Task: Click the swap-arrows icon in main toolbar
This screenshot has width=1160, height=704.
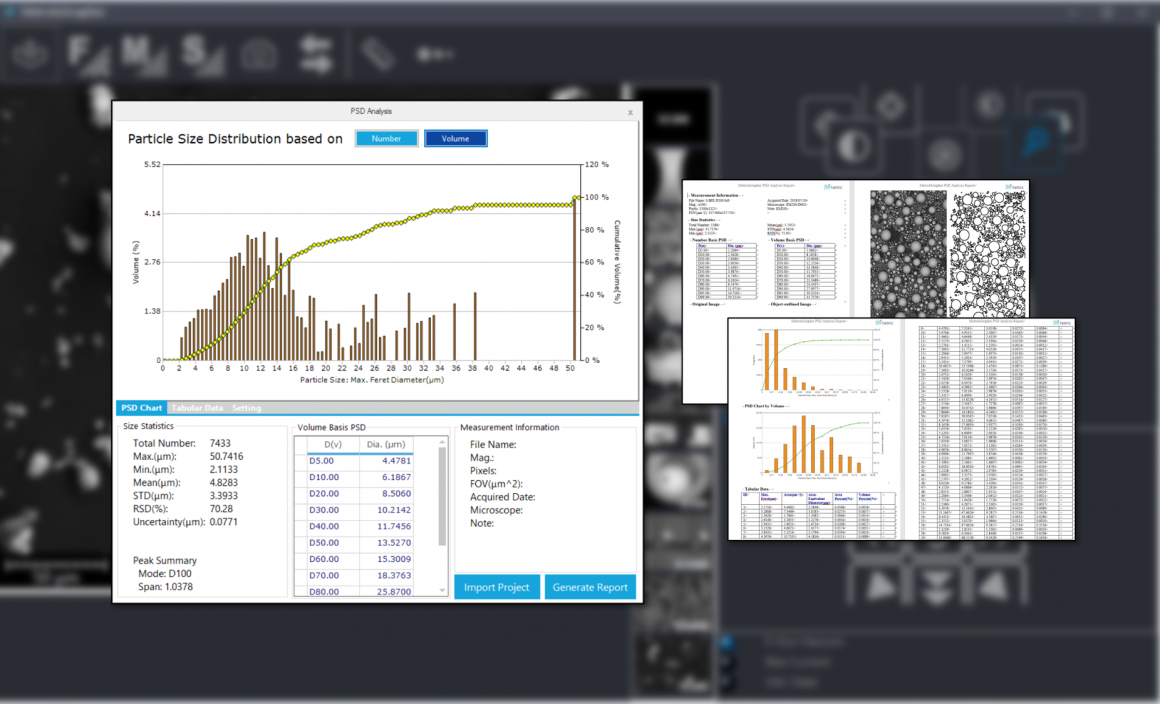Action: coord(317,55)
